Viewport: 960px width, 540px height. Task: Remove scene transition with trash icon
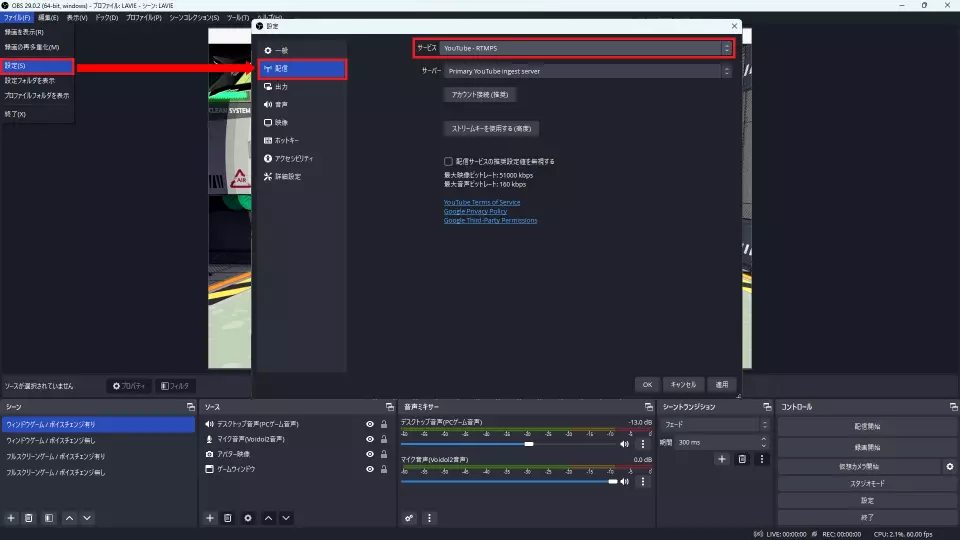coord(742,459)
